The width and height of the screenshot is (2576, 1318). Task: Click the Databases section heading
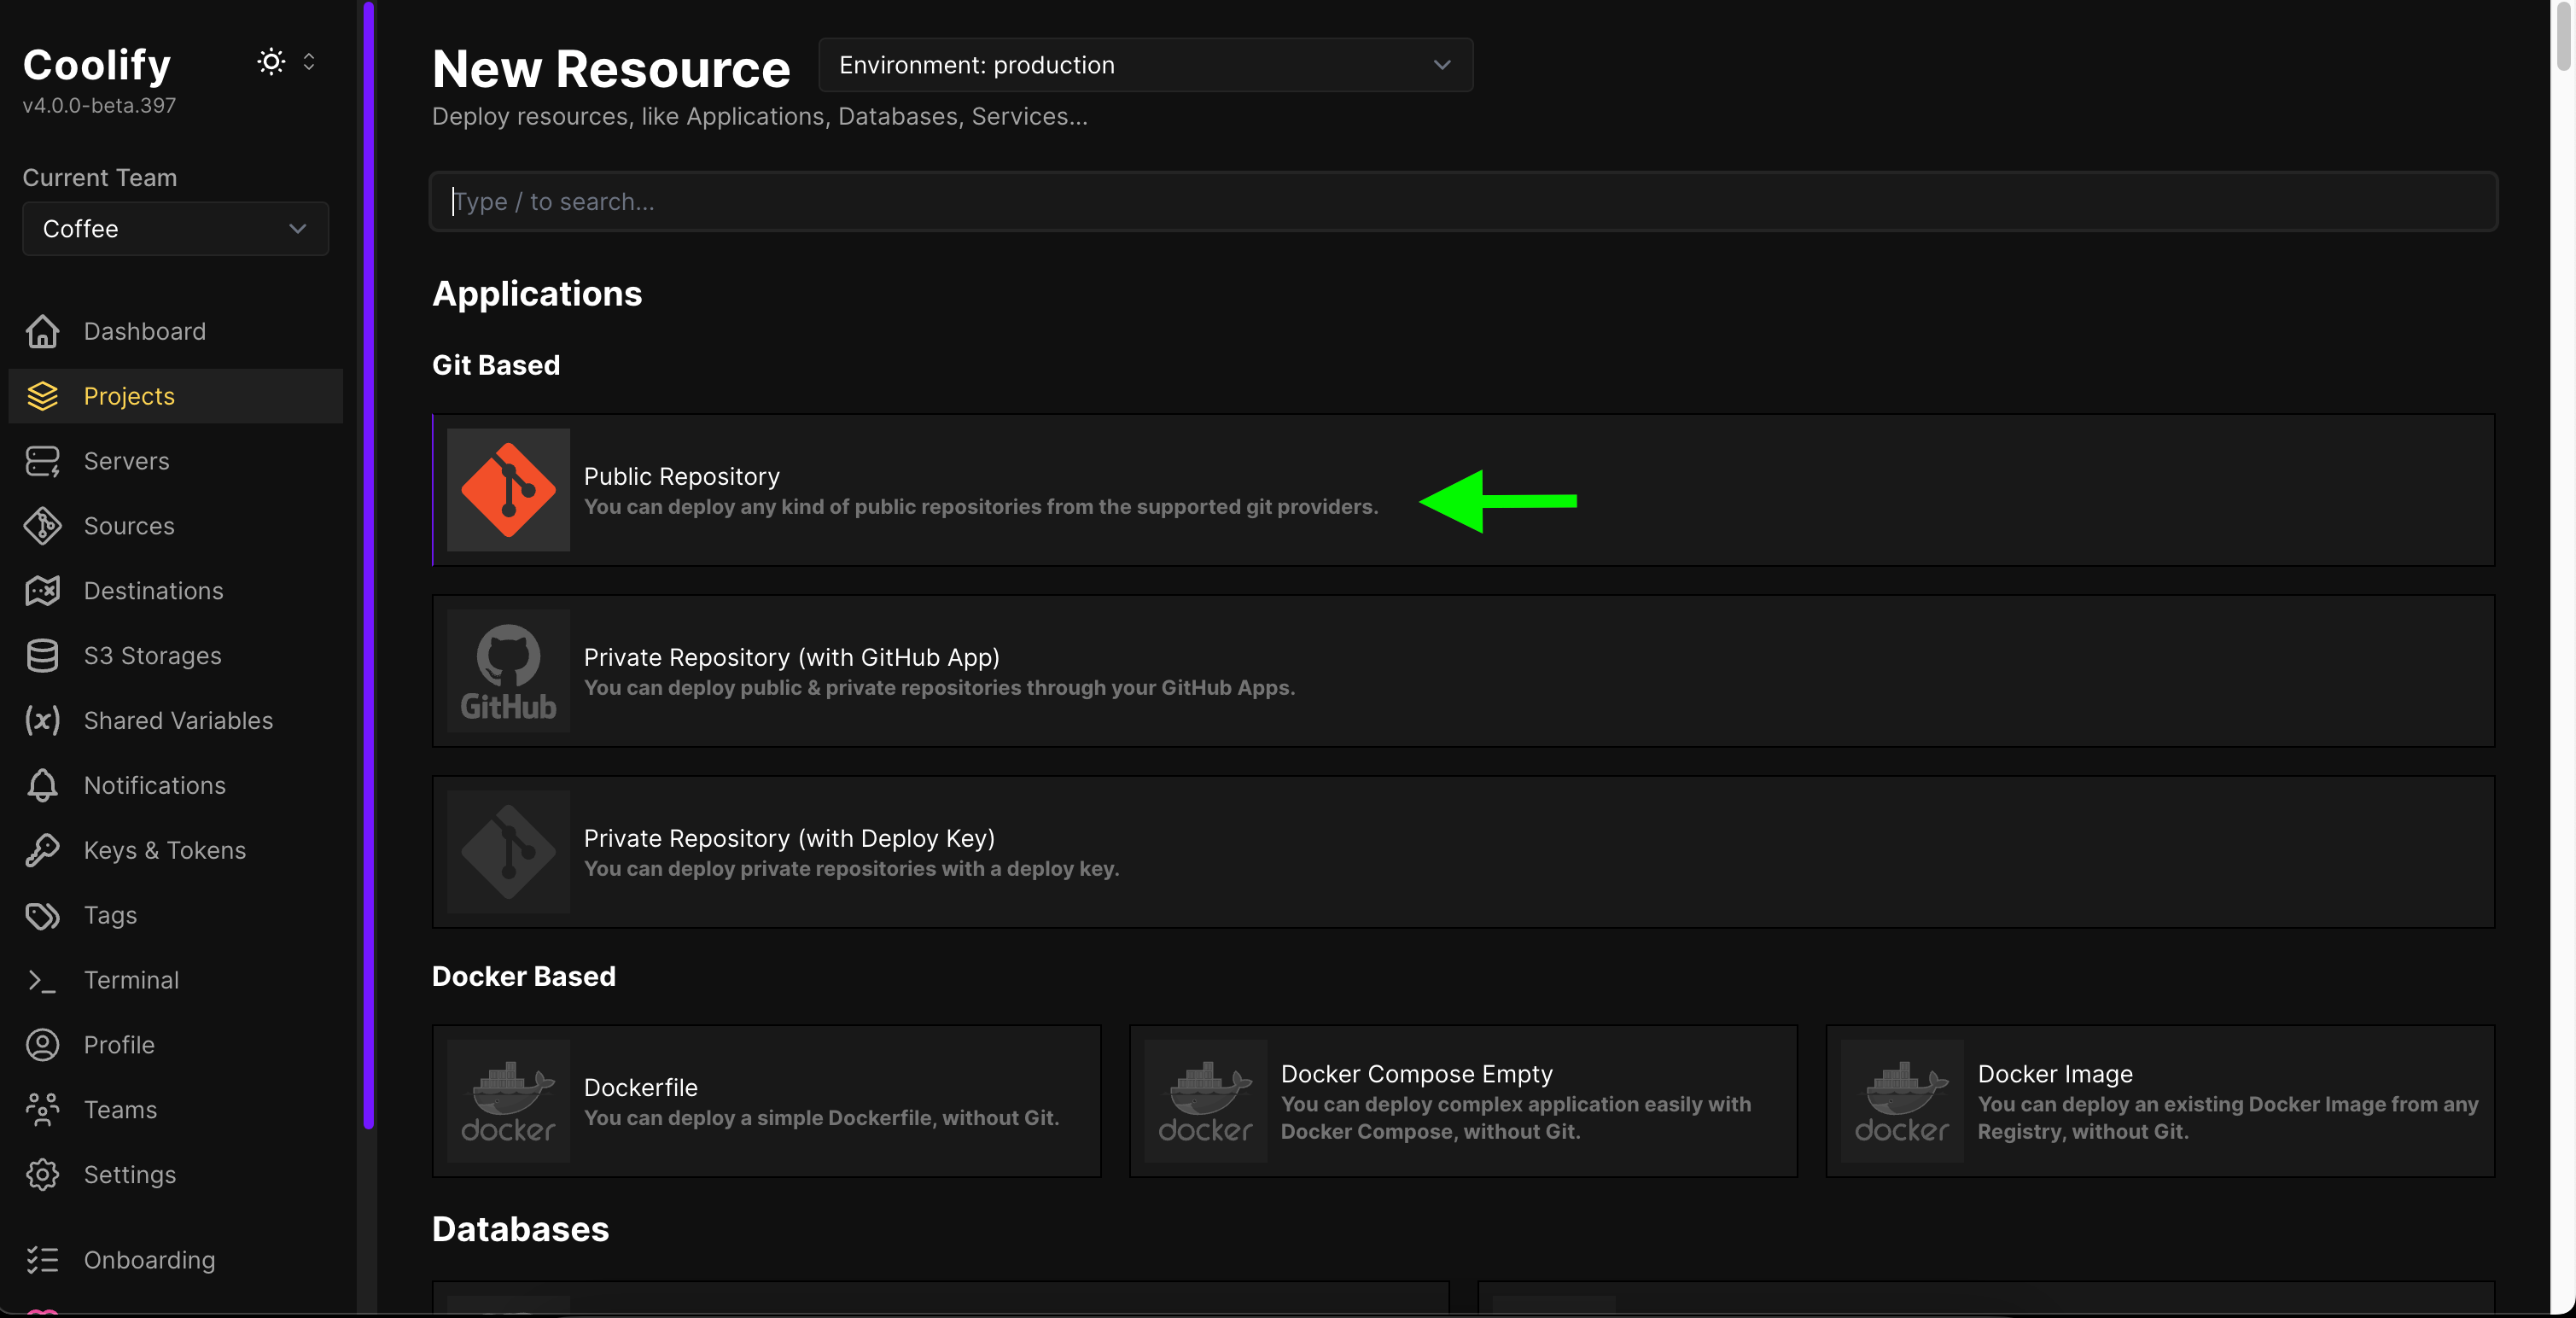coord(520,1229)
